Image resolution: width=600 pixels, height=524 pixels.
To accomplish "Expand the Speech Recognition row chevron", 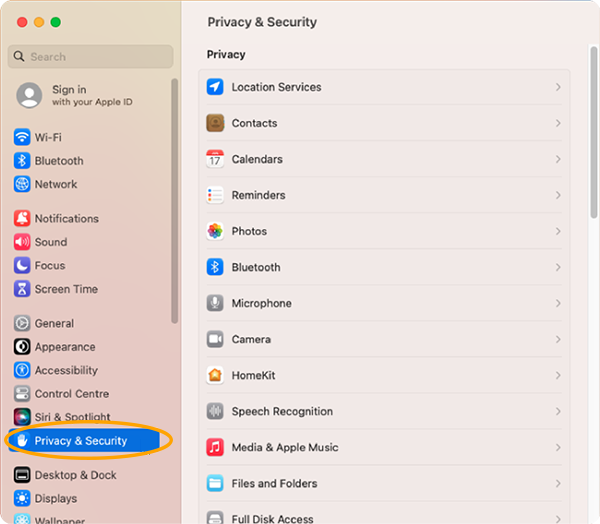I will point(558,411).
